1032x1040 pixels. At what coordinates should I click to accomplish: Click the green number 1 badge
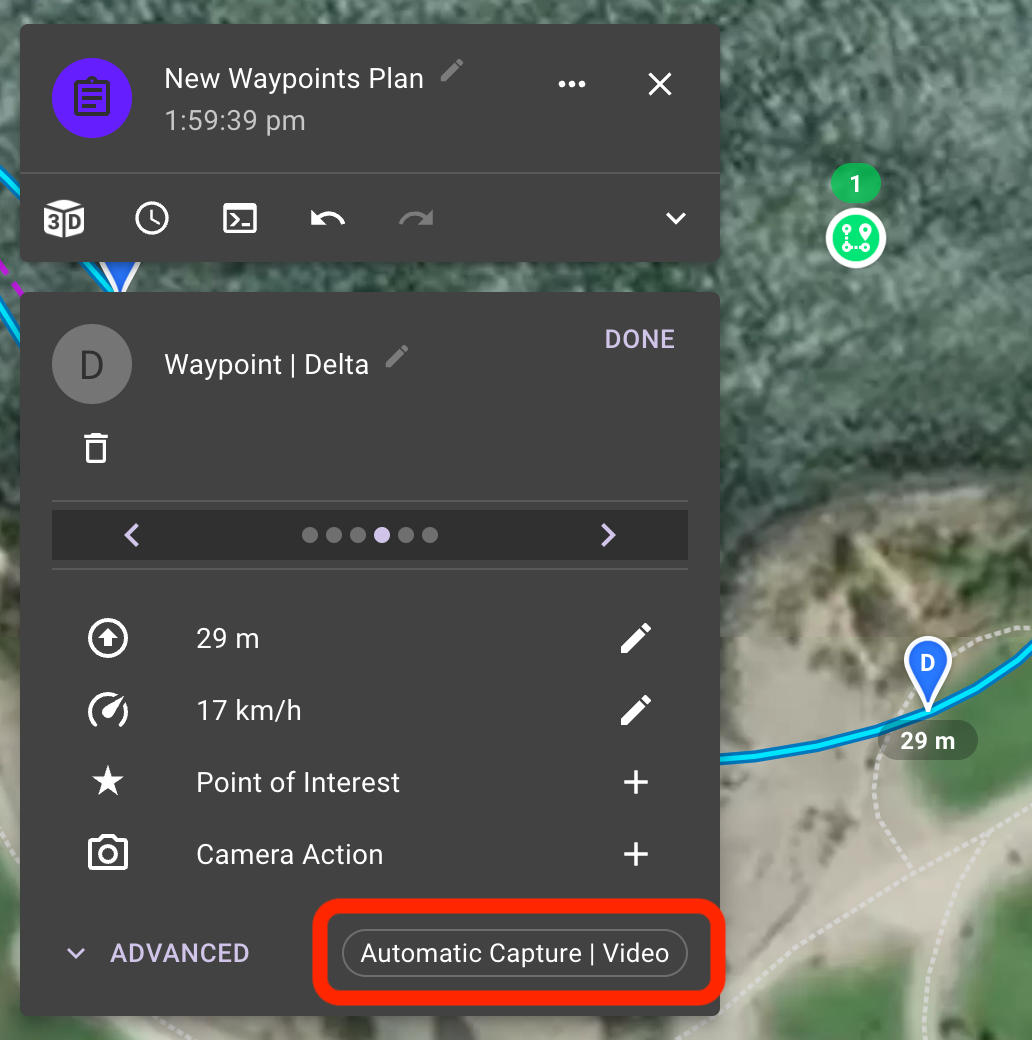point(856,183)
